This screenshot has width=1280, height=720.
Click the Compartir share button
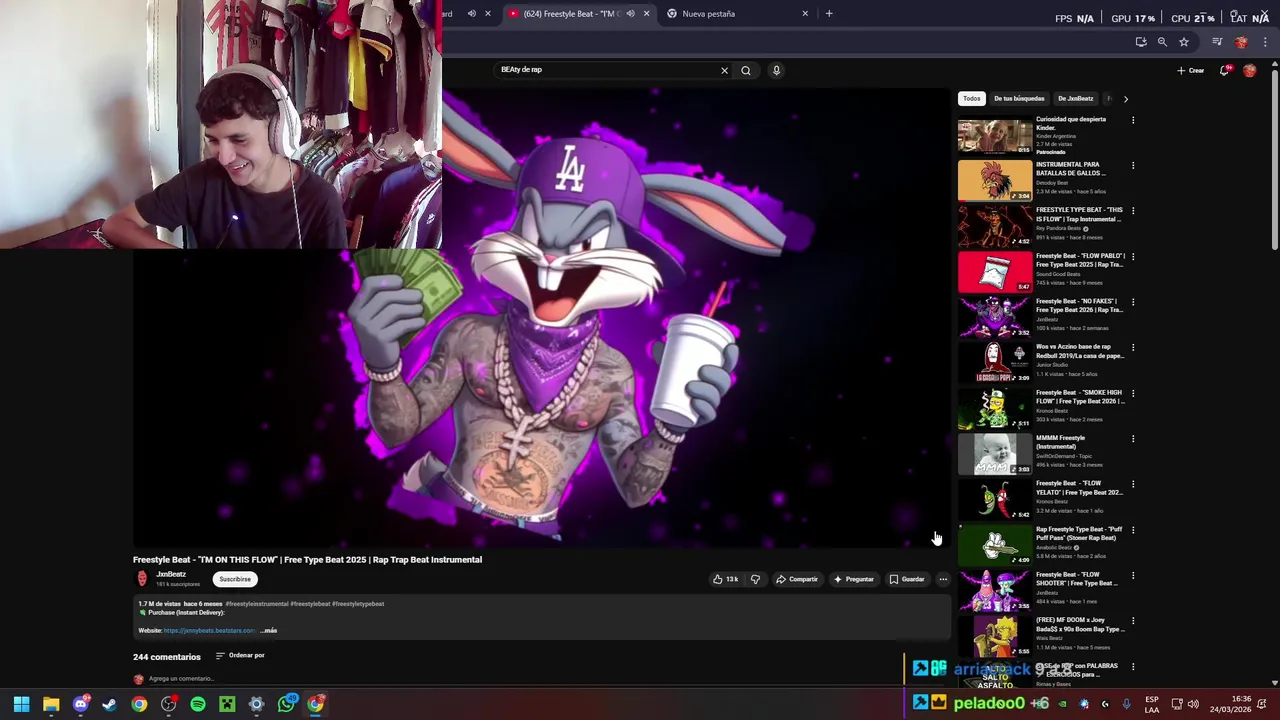pos(797,579)
